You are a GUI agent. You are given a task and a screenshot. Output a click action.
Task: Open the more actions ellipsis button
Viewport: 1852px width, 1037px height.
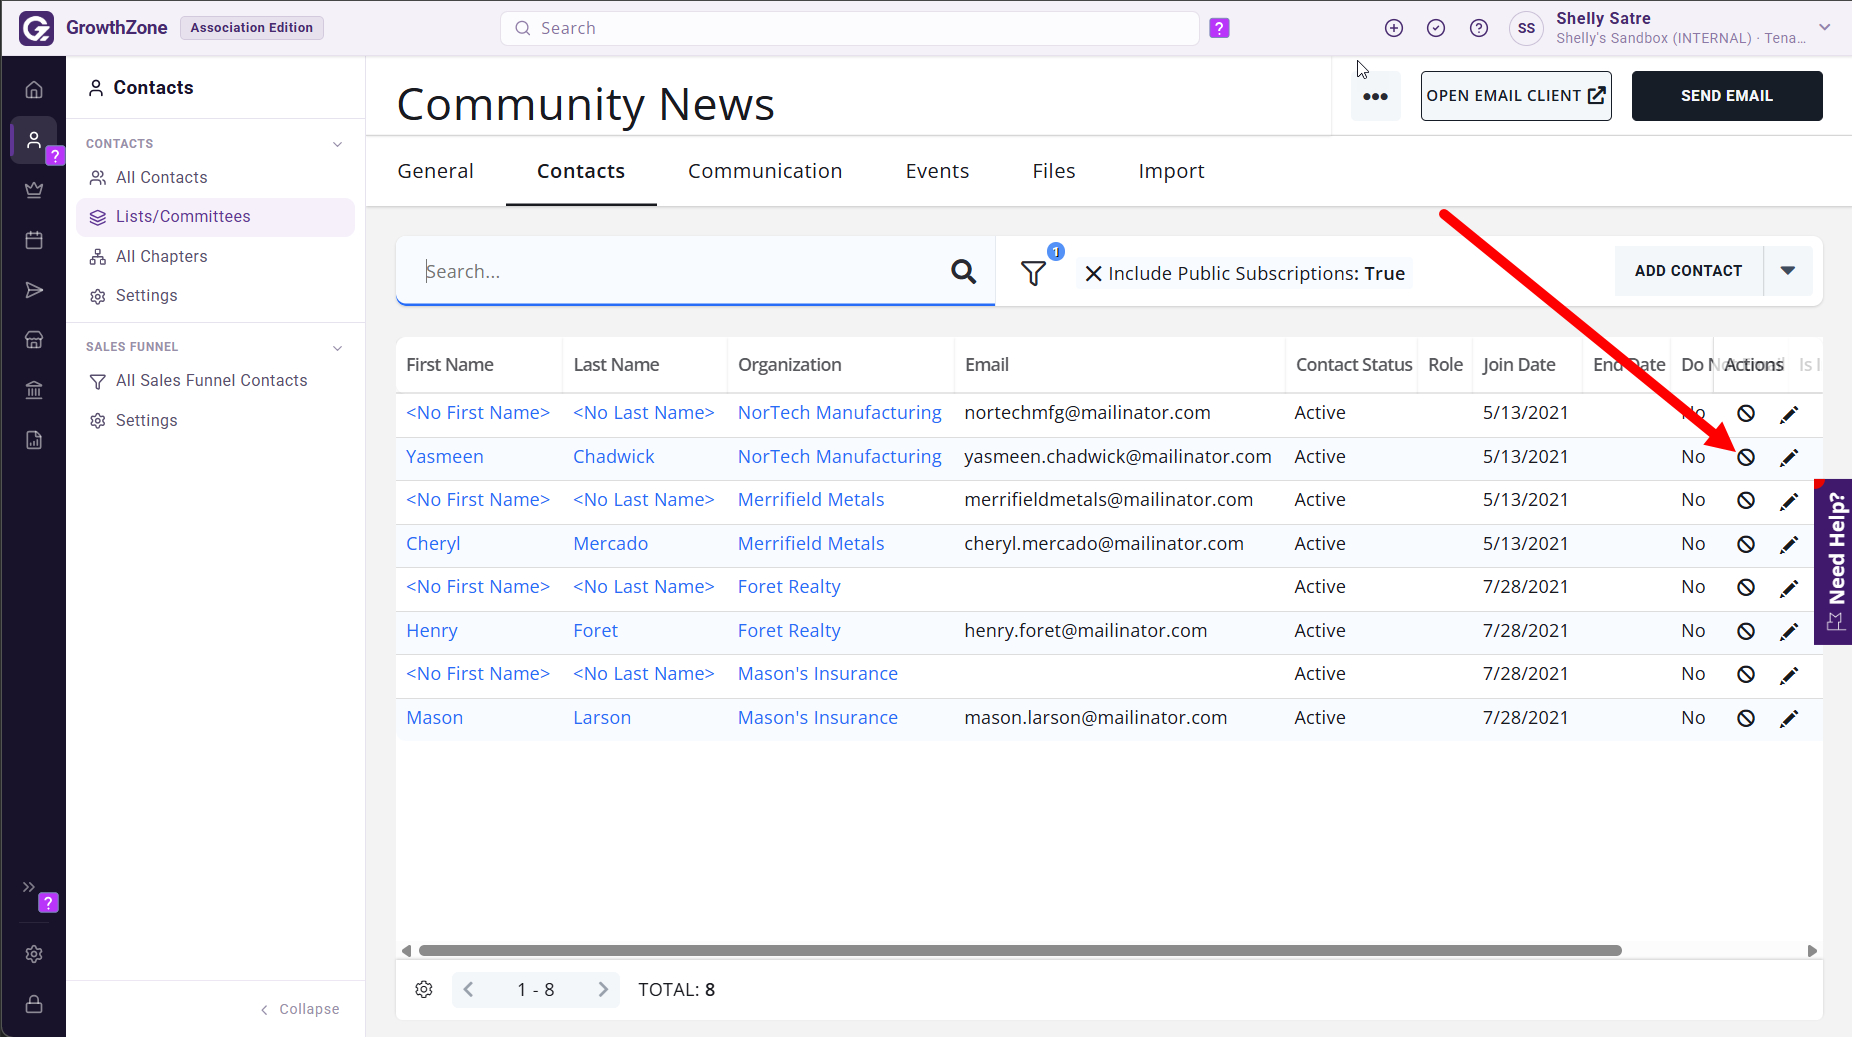tap(1375, 96)
